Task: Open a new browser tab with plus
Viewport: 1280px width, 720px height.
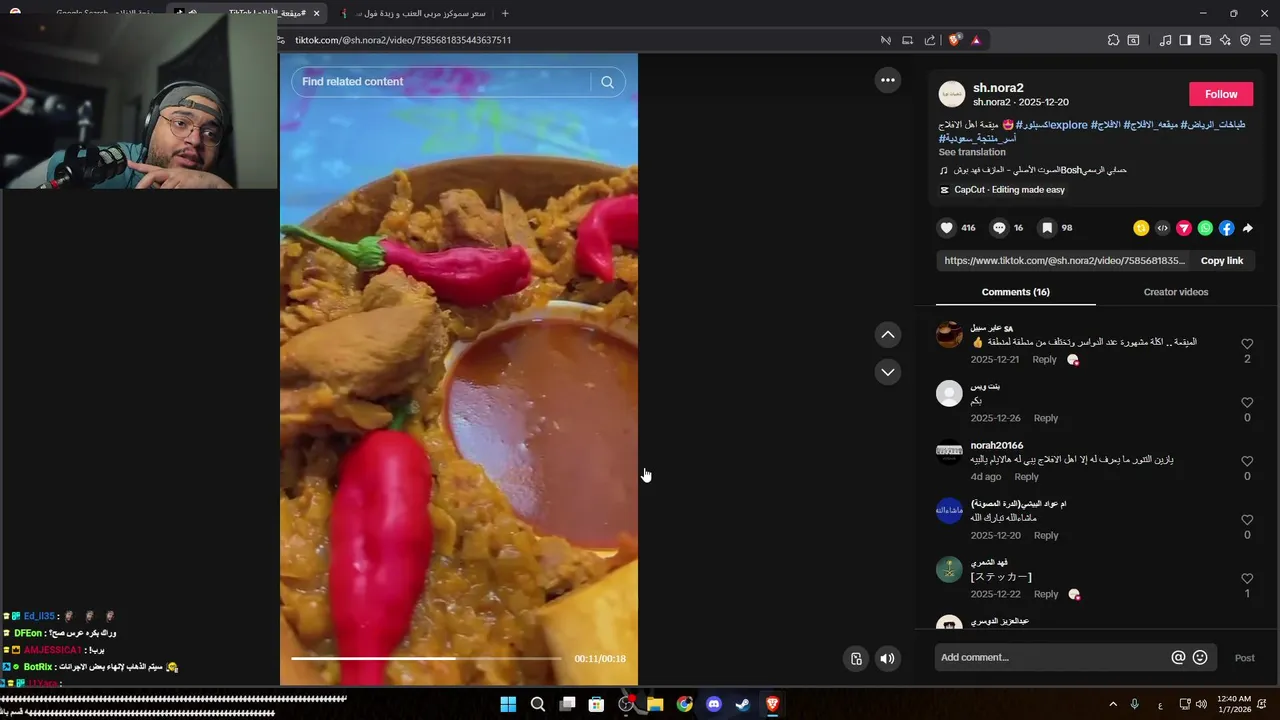Action: click(x=505, y=14)
